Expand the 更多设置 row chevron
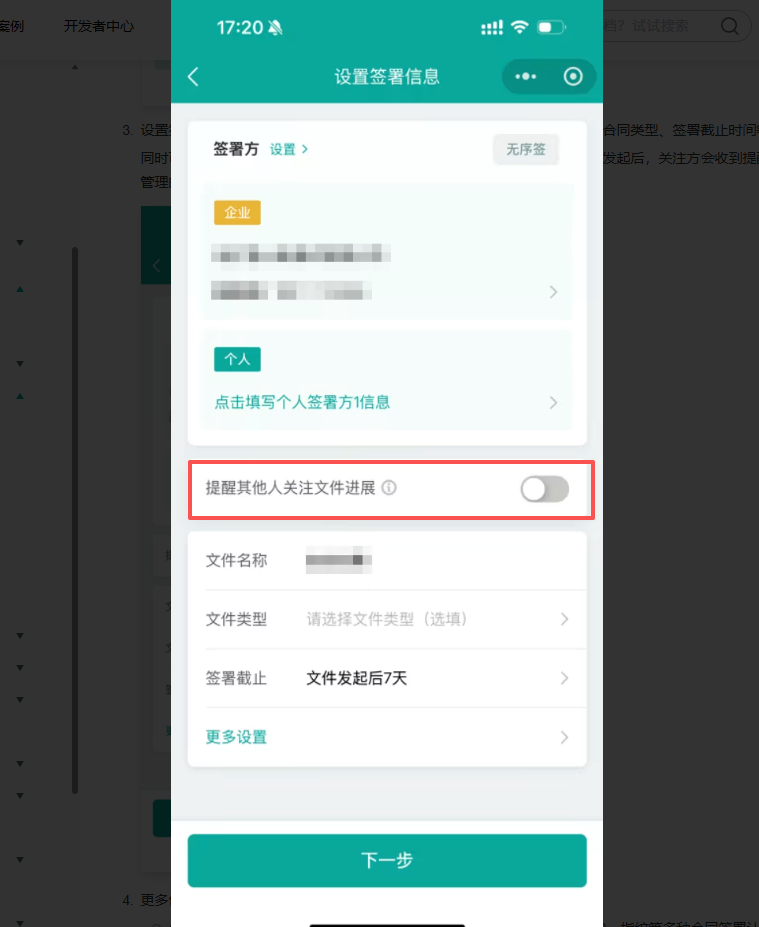759x927 pixels. point(565,737)
